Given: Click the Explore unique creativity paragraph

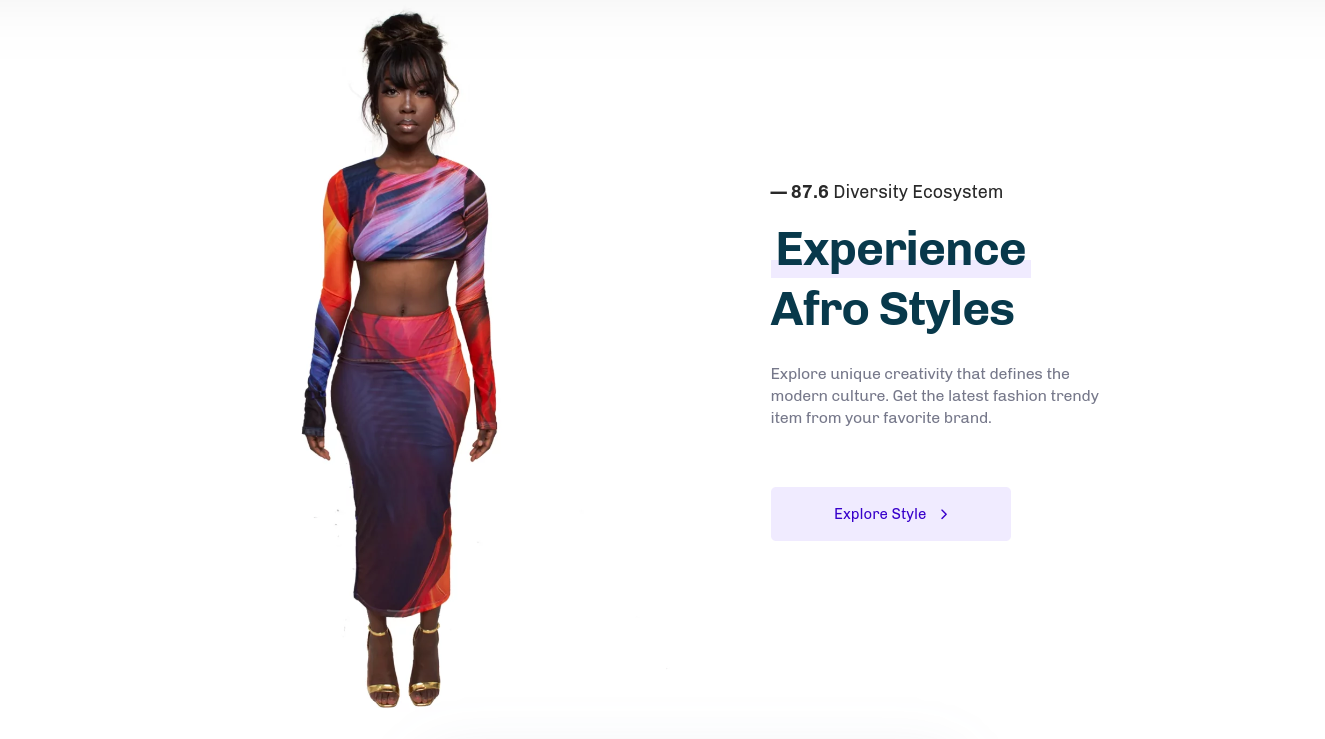Looking at the screenshot, I should tap(935, 396).
